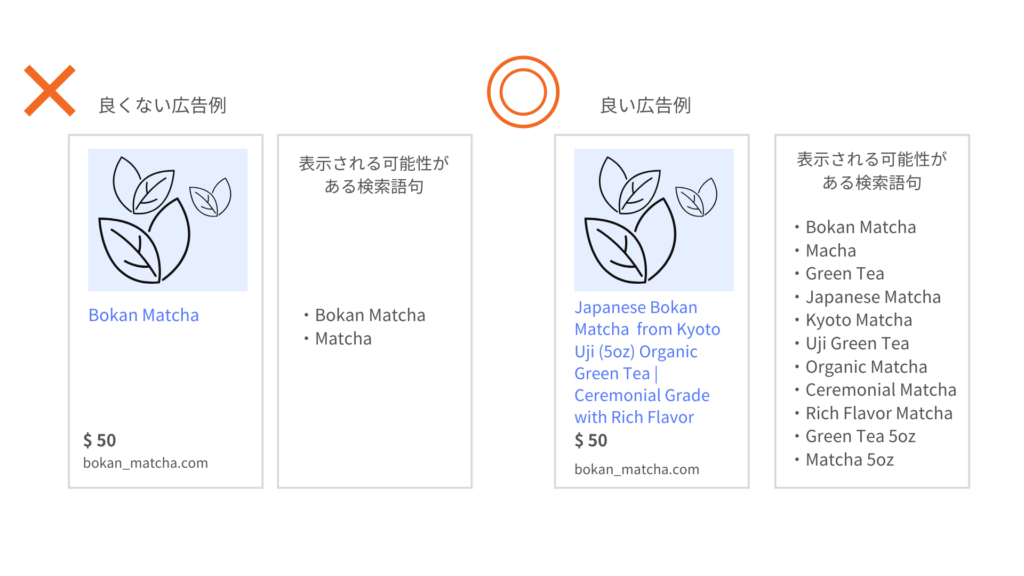This screenshot has height=576, width=1024.
Task: Select the Macha search term
Action: point(830,251)
